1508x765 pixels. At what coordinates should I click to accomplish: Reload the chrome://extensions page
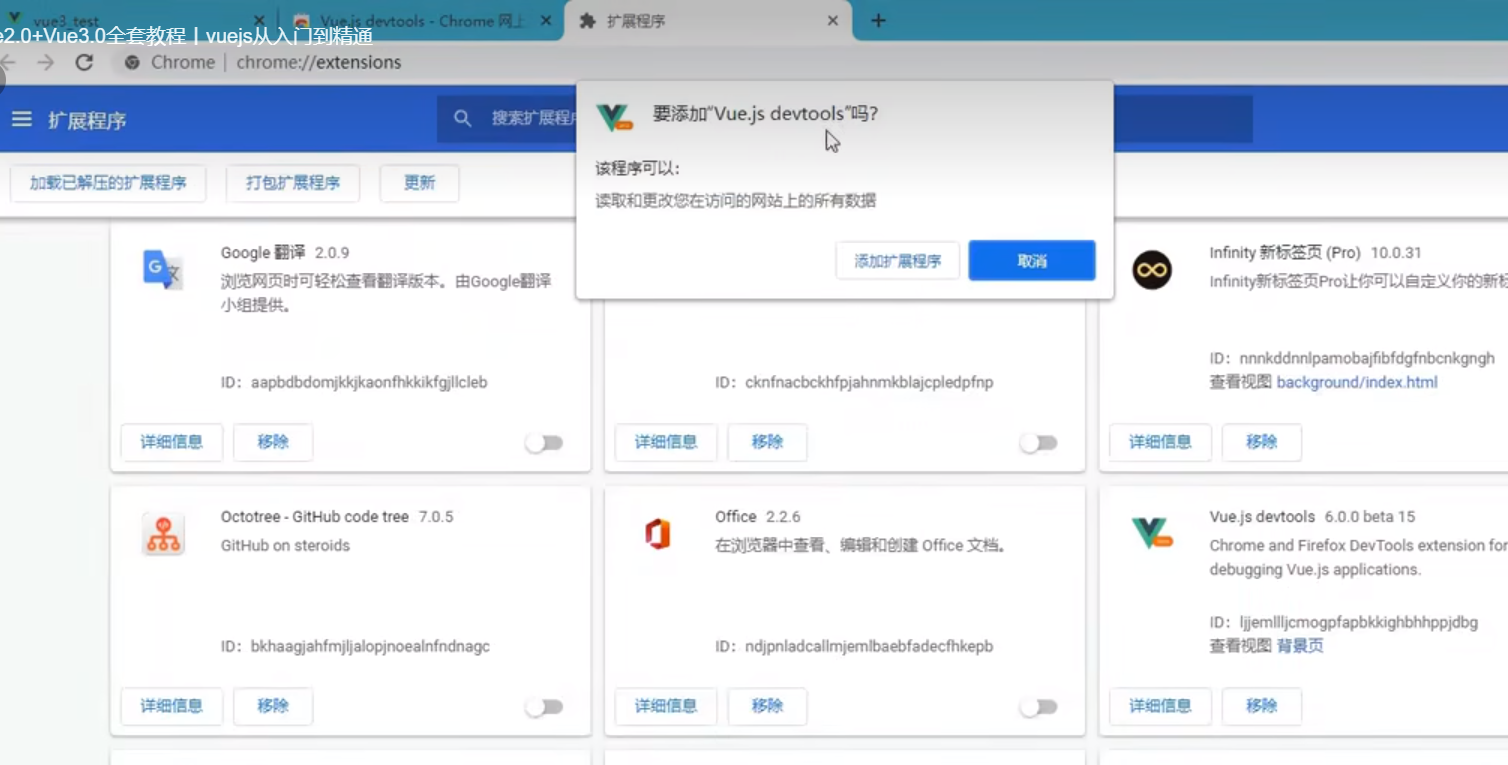coord(84,62)
